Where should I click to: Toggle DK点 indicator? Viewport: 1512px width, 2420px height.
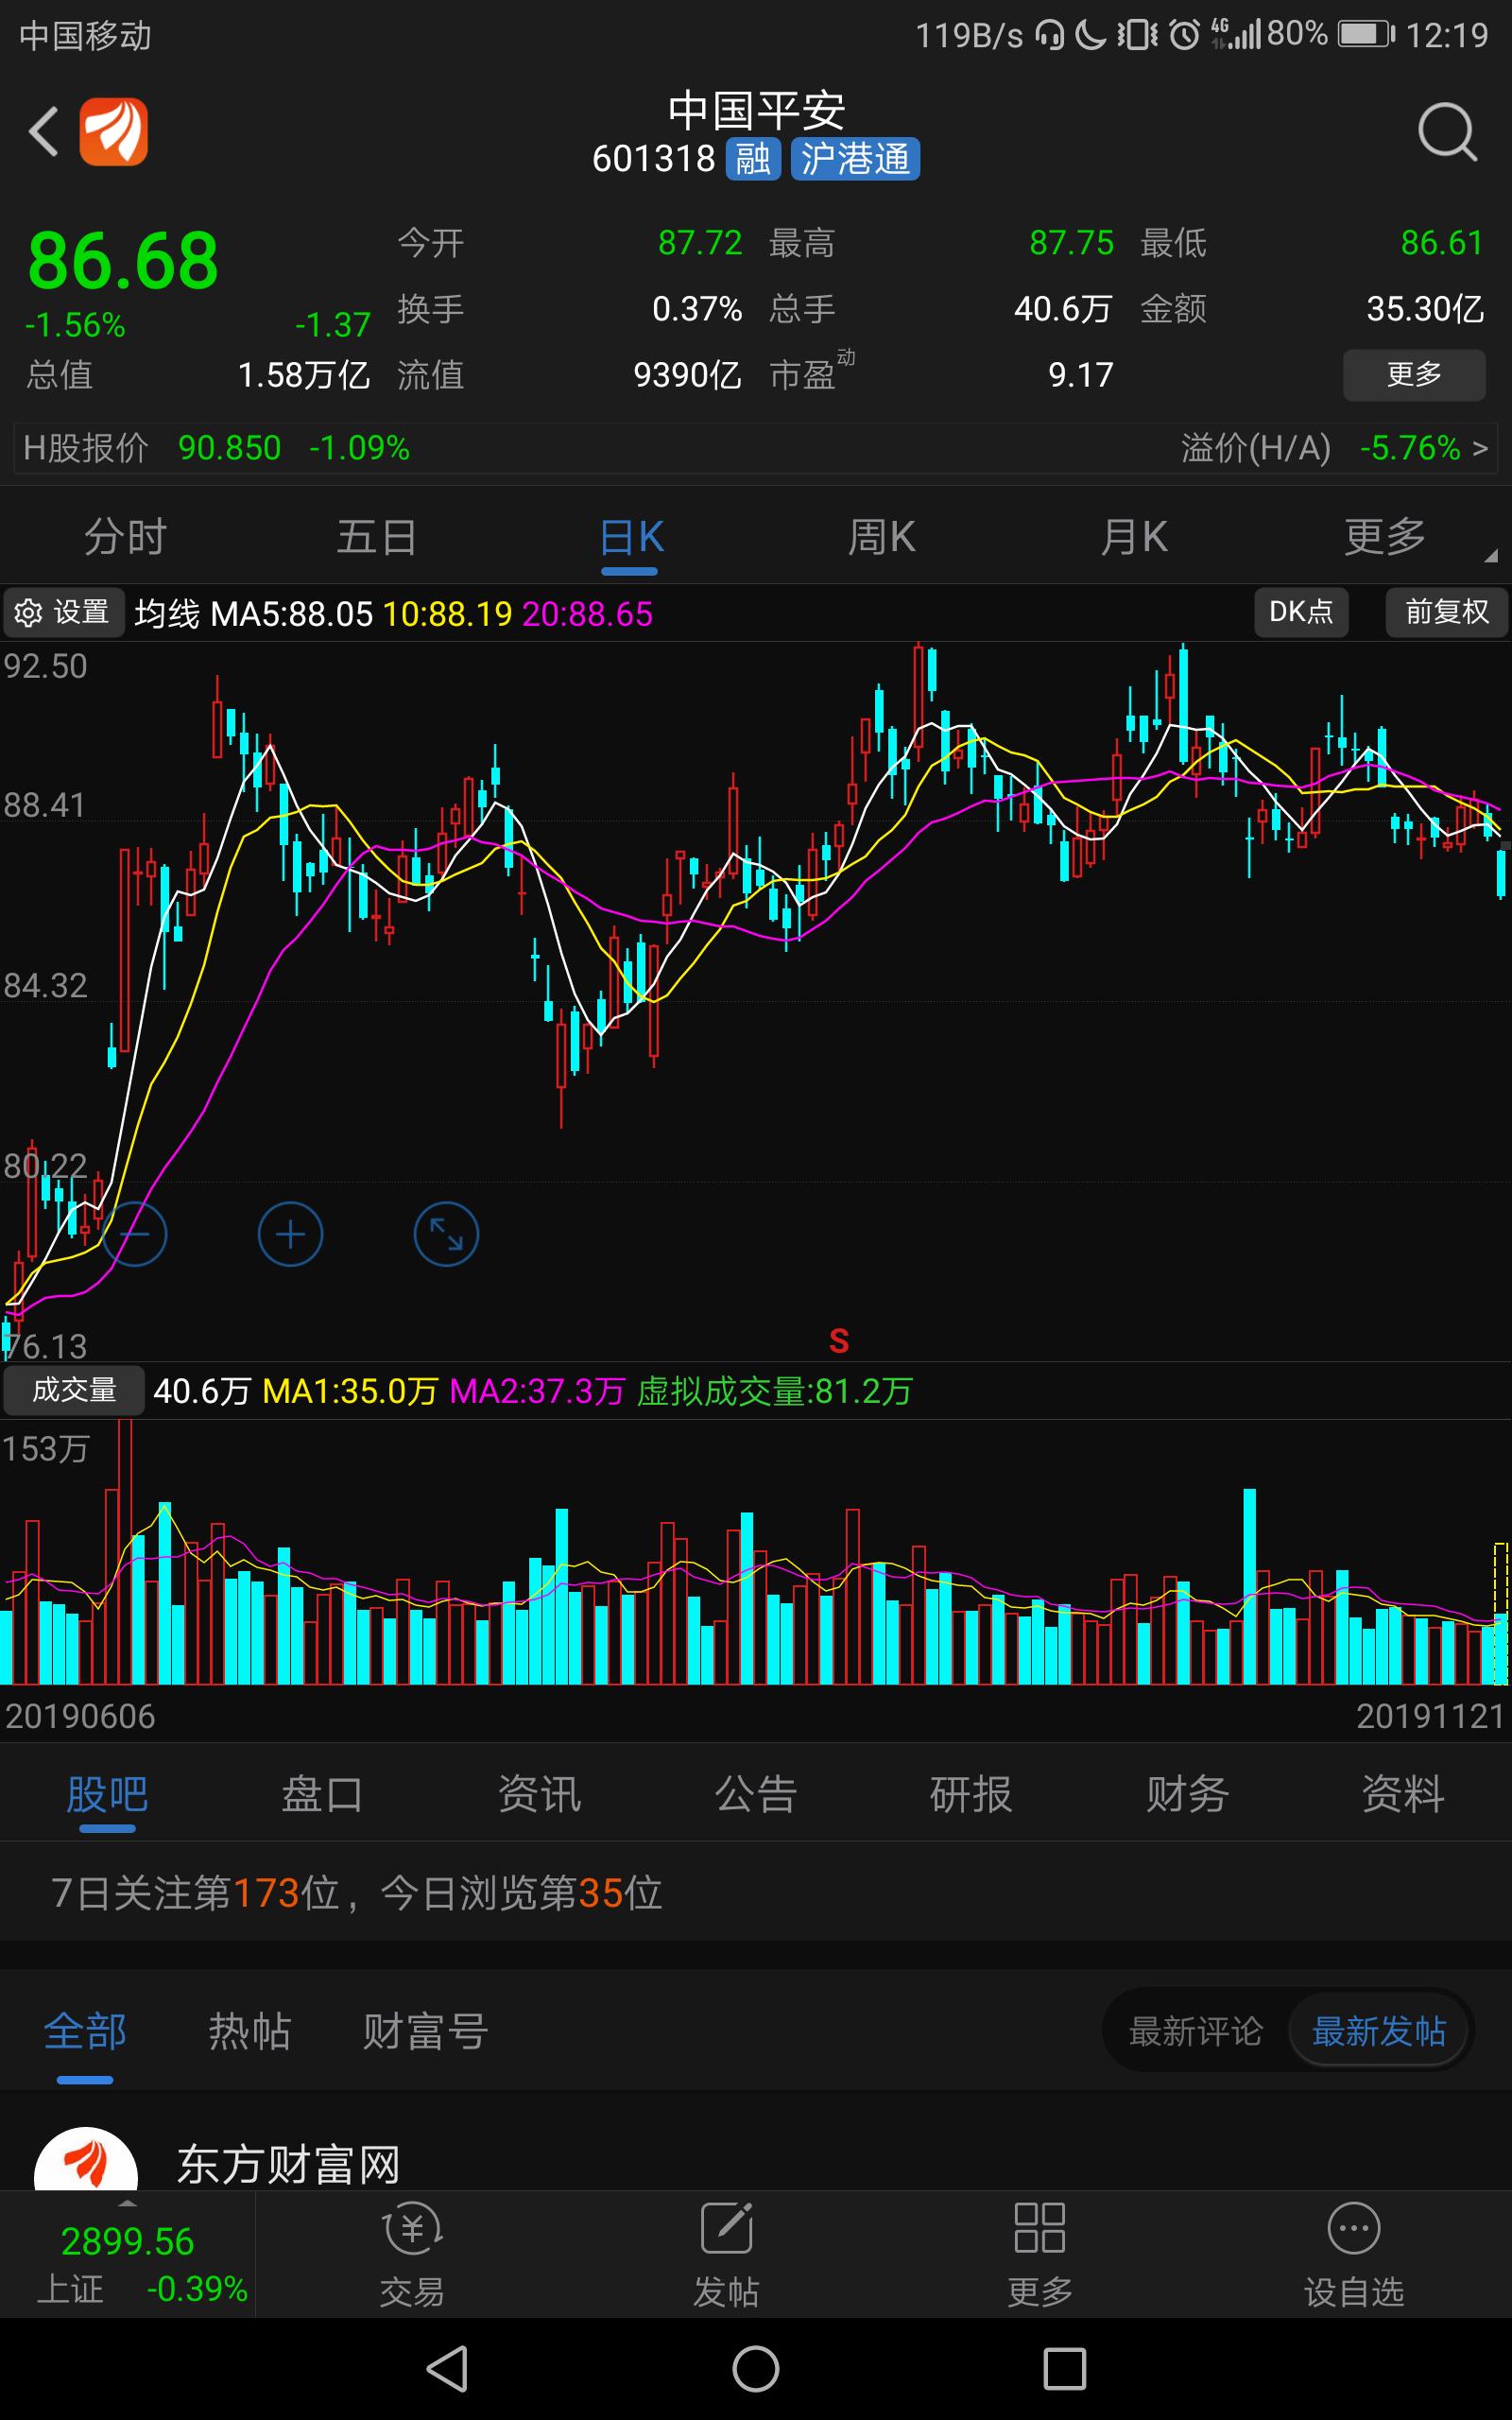tap(1301, 612)
